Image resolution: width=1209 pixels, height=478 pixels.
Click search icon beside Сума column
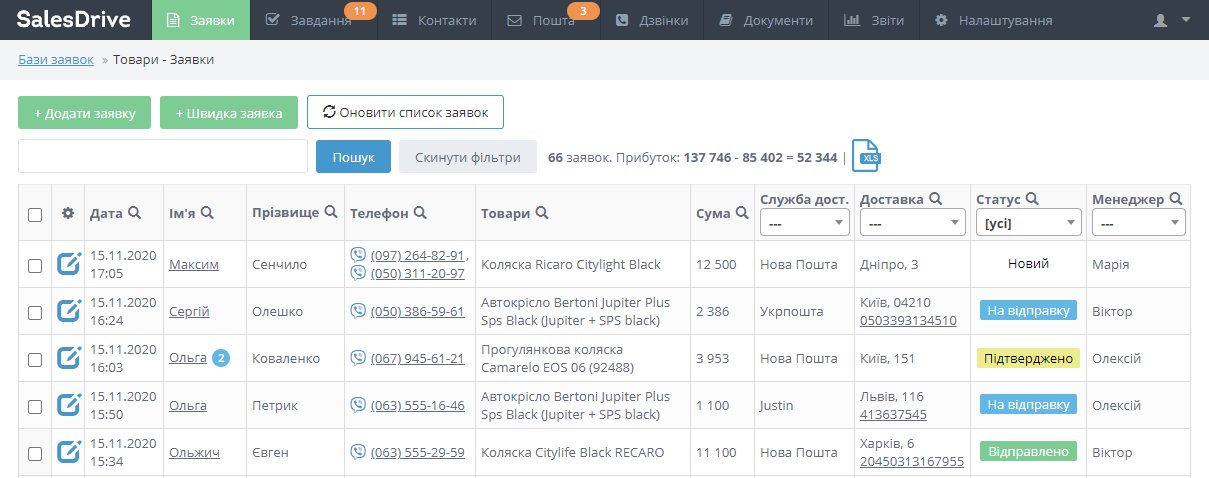tap(742, 213)
